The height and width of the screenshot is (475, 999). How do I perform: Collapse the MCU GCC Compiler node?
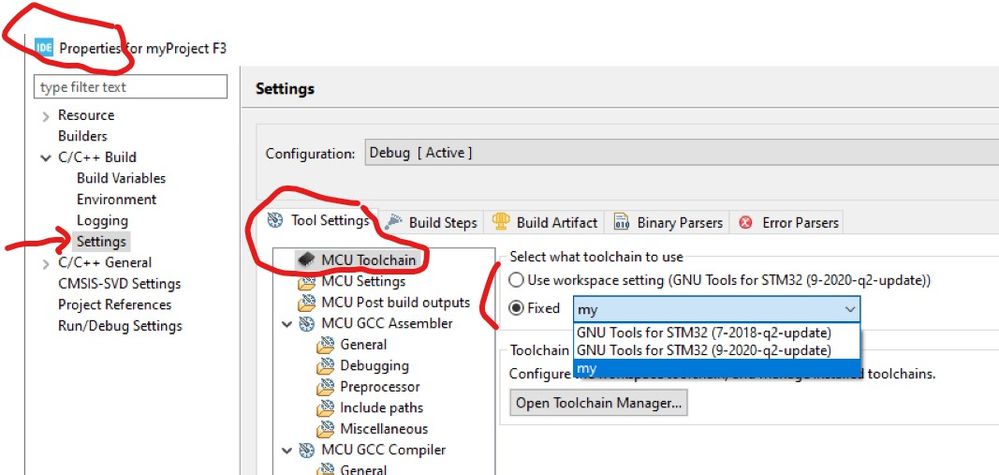pos(287,450)
